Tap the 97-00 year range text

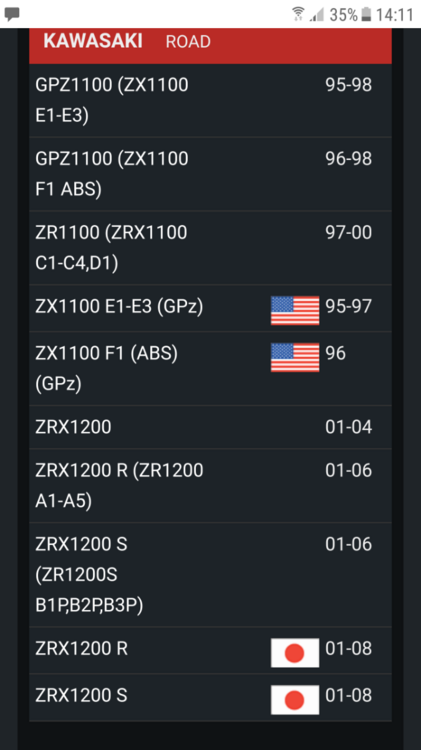click(x=349, y=233)
